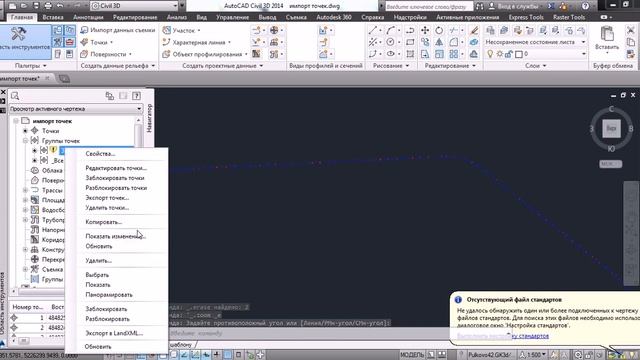Image resolution: width=640 pixels, height=360 pixels.
Task: Activate the Trim tool
Action: click(x=453, y=31)
